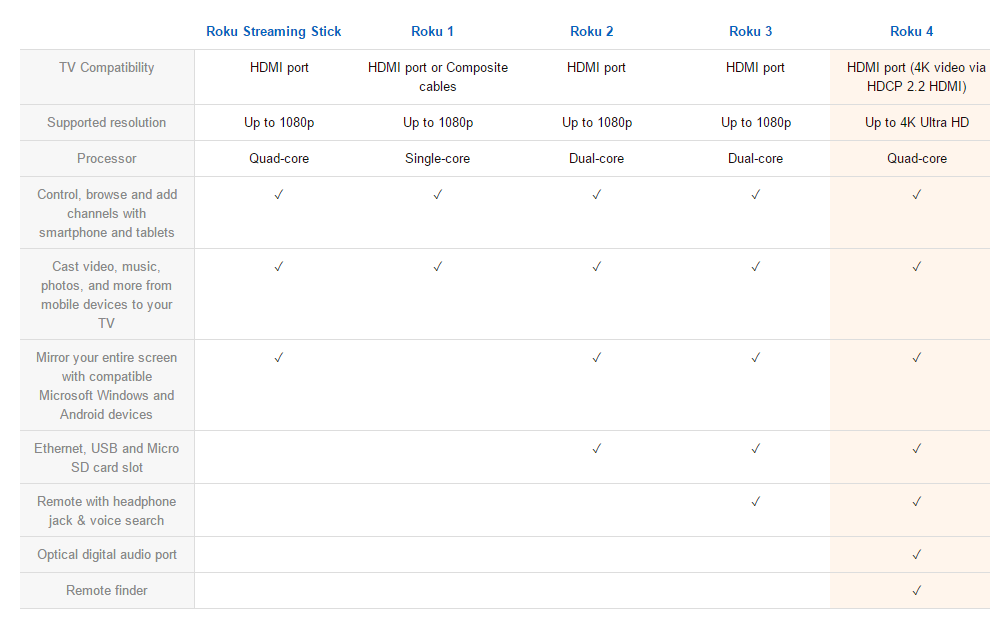Select Roku 4 checkmark for smartphone control

pos(916,194)
